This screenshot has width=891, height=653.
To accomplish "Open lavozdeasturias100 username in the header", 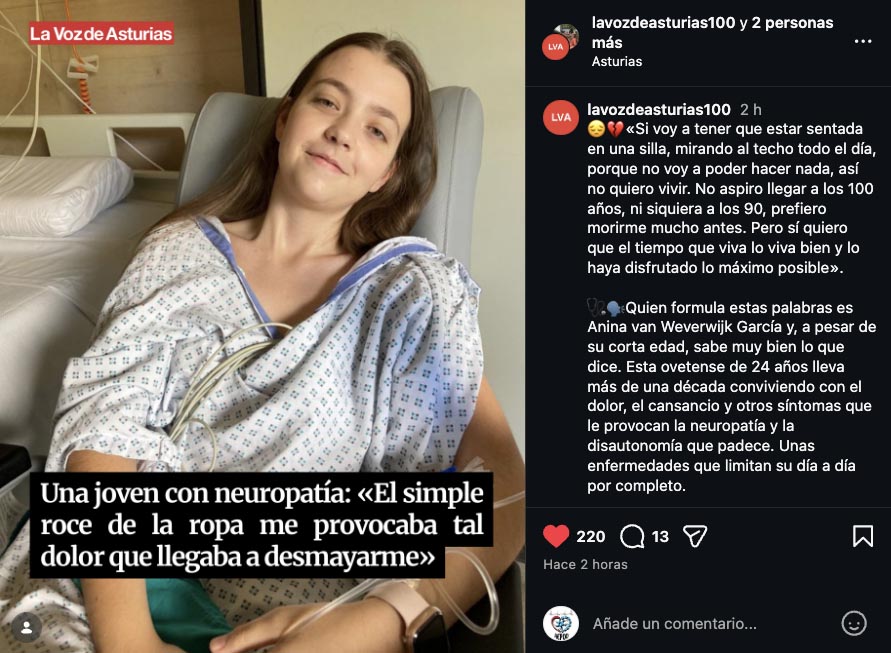I will pyautogui.click(x=663, y=23).
